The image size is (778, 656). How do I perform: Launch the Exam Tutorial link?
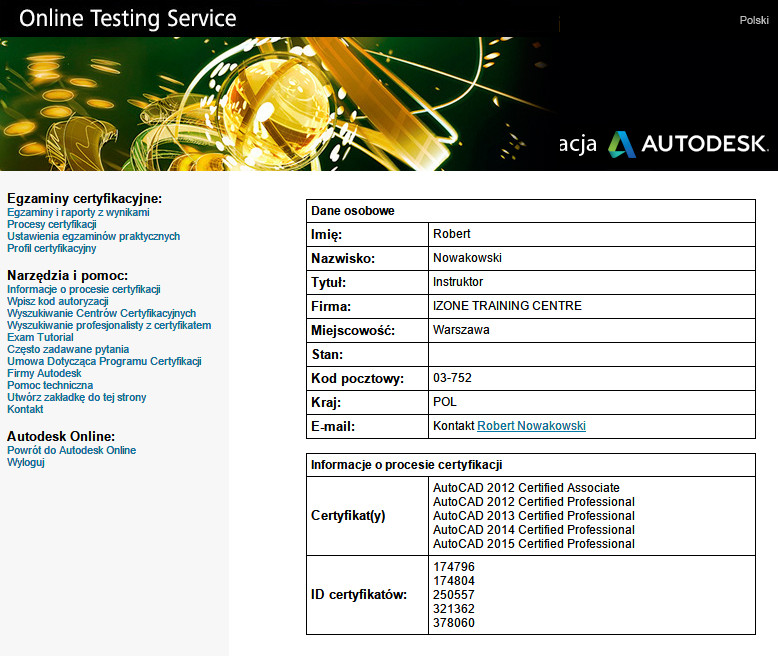[40, 337]
